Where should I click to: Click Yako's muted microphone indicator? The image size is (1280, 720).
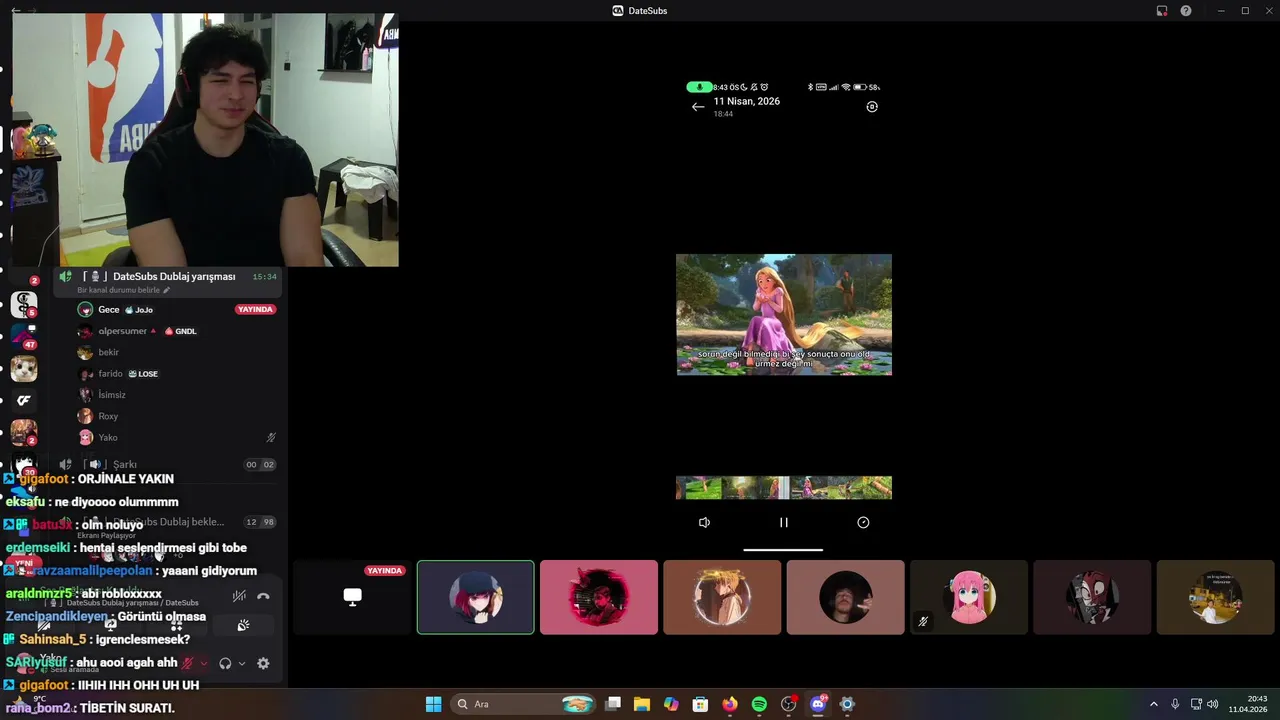click(271, 437)
